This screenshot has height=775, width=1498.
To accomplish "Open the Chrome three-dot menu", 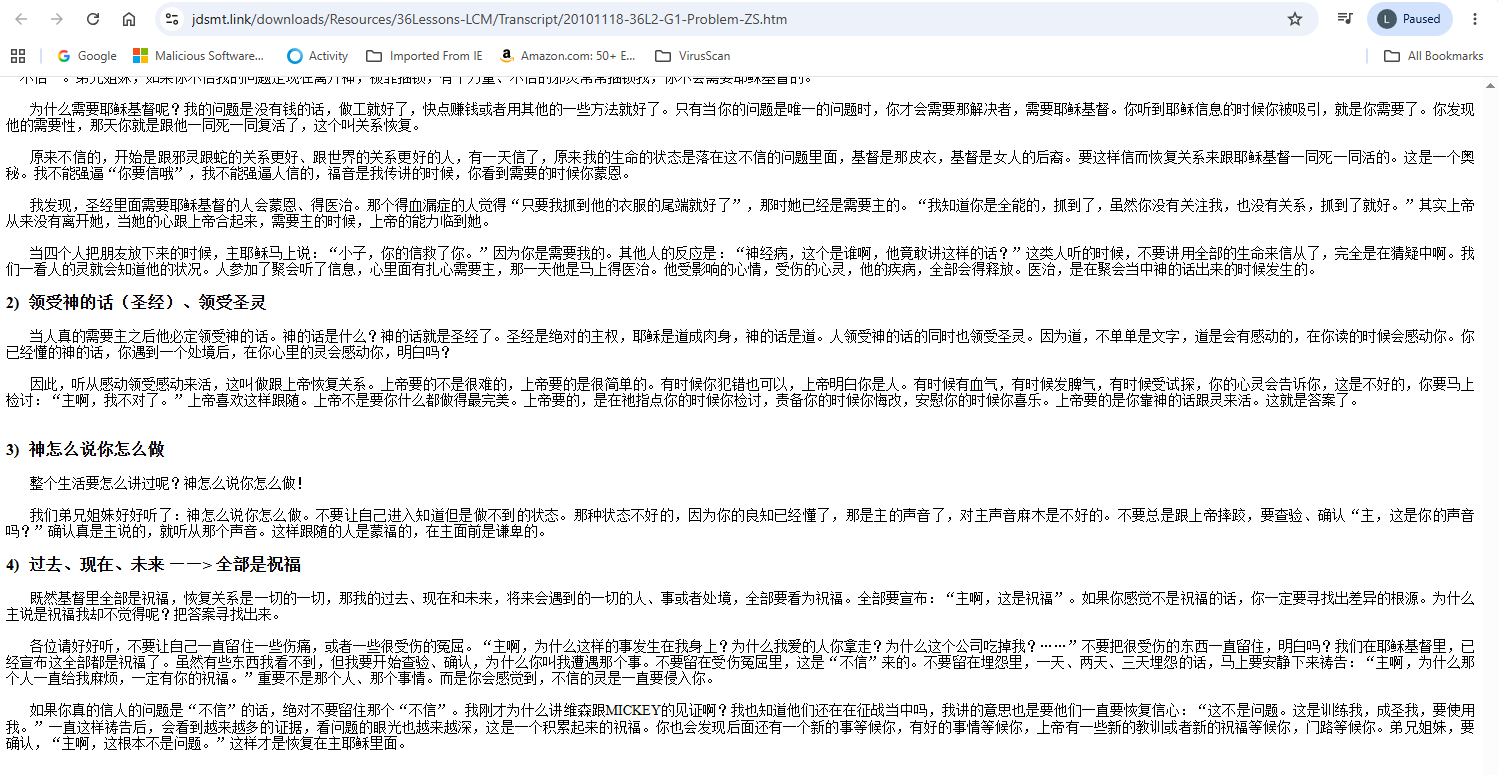I will pos(1475,19).
